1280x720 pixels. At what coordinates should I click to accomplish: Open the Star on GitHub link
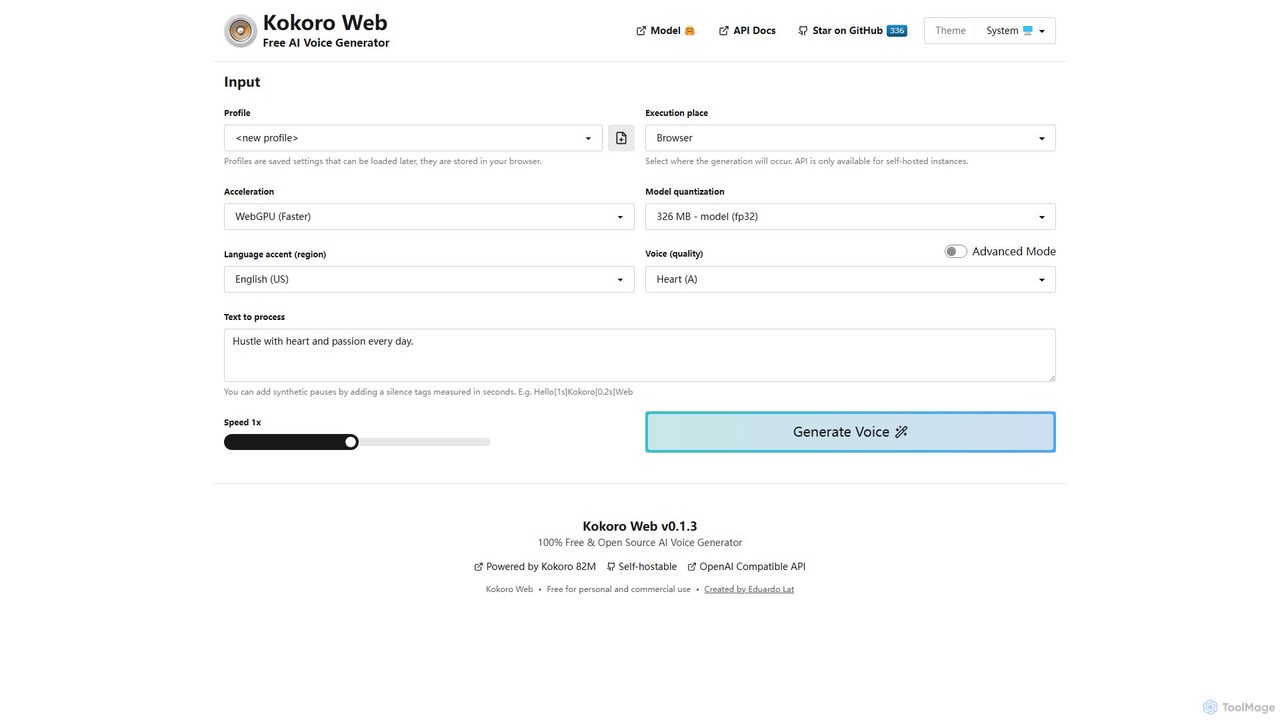pos(852,31)
